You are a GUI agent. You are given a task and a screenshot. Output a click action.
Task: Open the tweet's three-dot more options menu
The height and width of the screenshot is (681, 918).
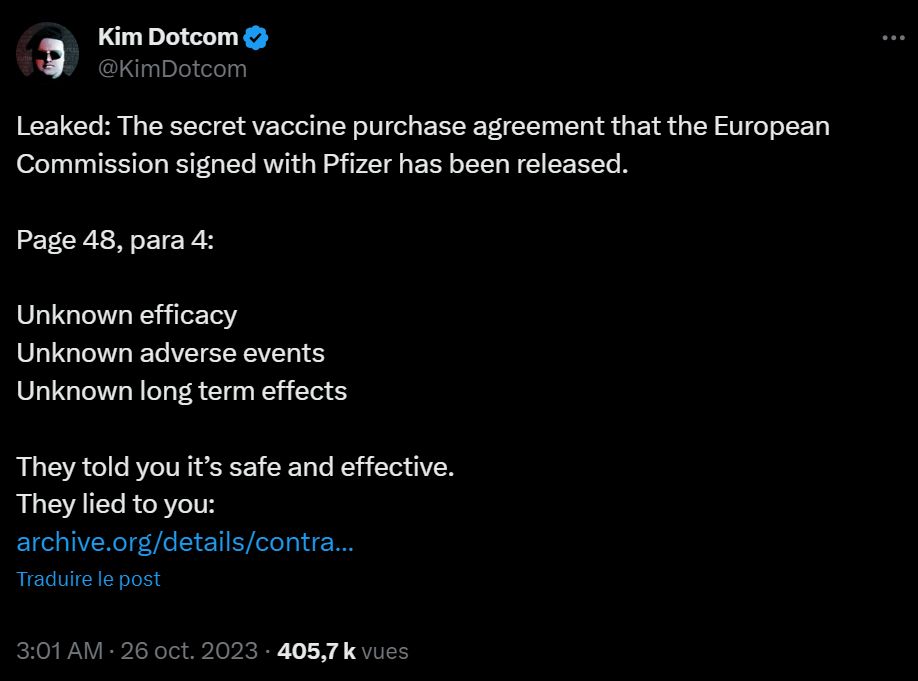click(892, 39)
